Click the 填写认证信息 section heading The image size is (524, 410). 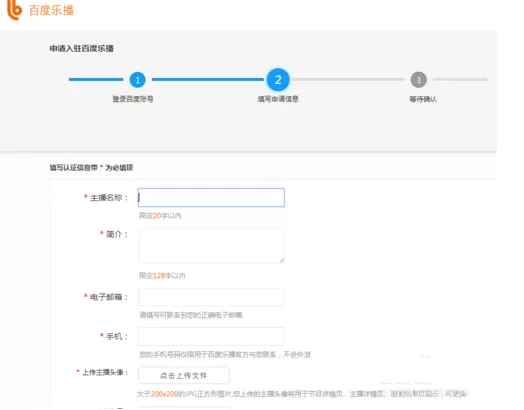click(91, 167)
